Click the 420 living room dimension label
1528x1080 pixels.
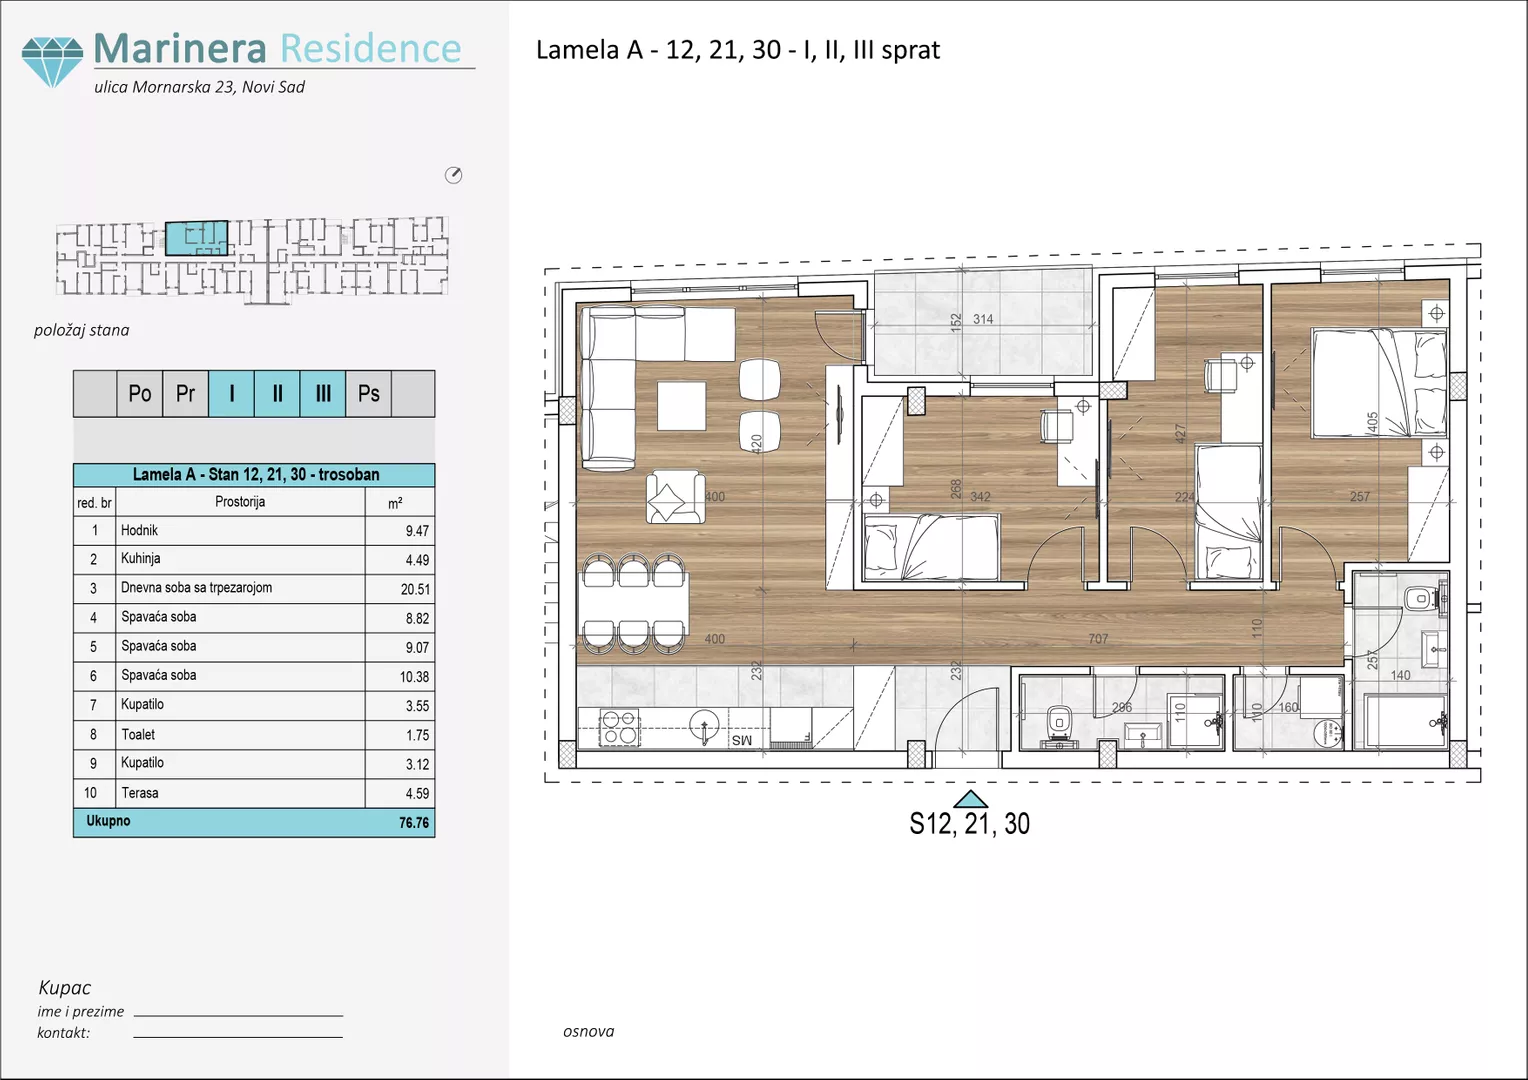click(757, 442)
